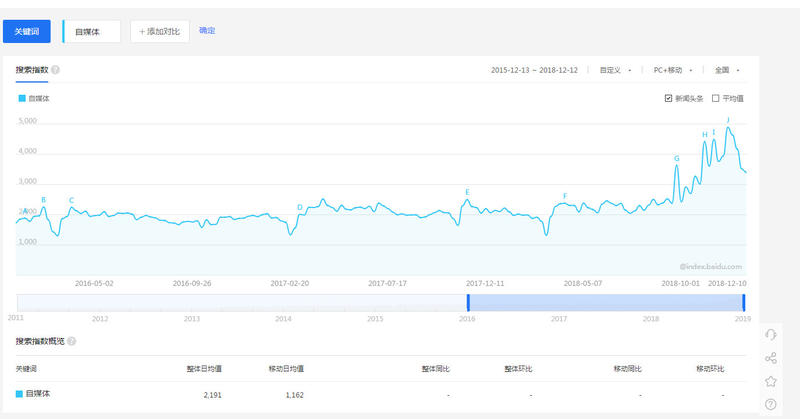
Task: Click help icon beside 搜索指数概览
Action: [x=70, y=341]
